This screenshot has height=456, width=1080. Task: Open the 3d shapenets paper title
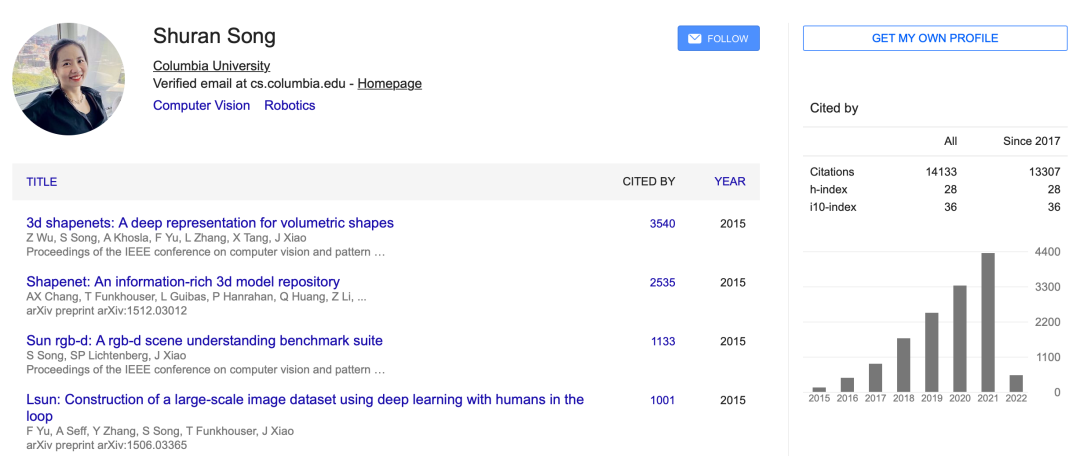pos(210,223)
